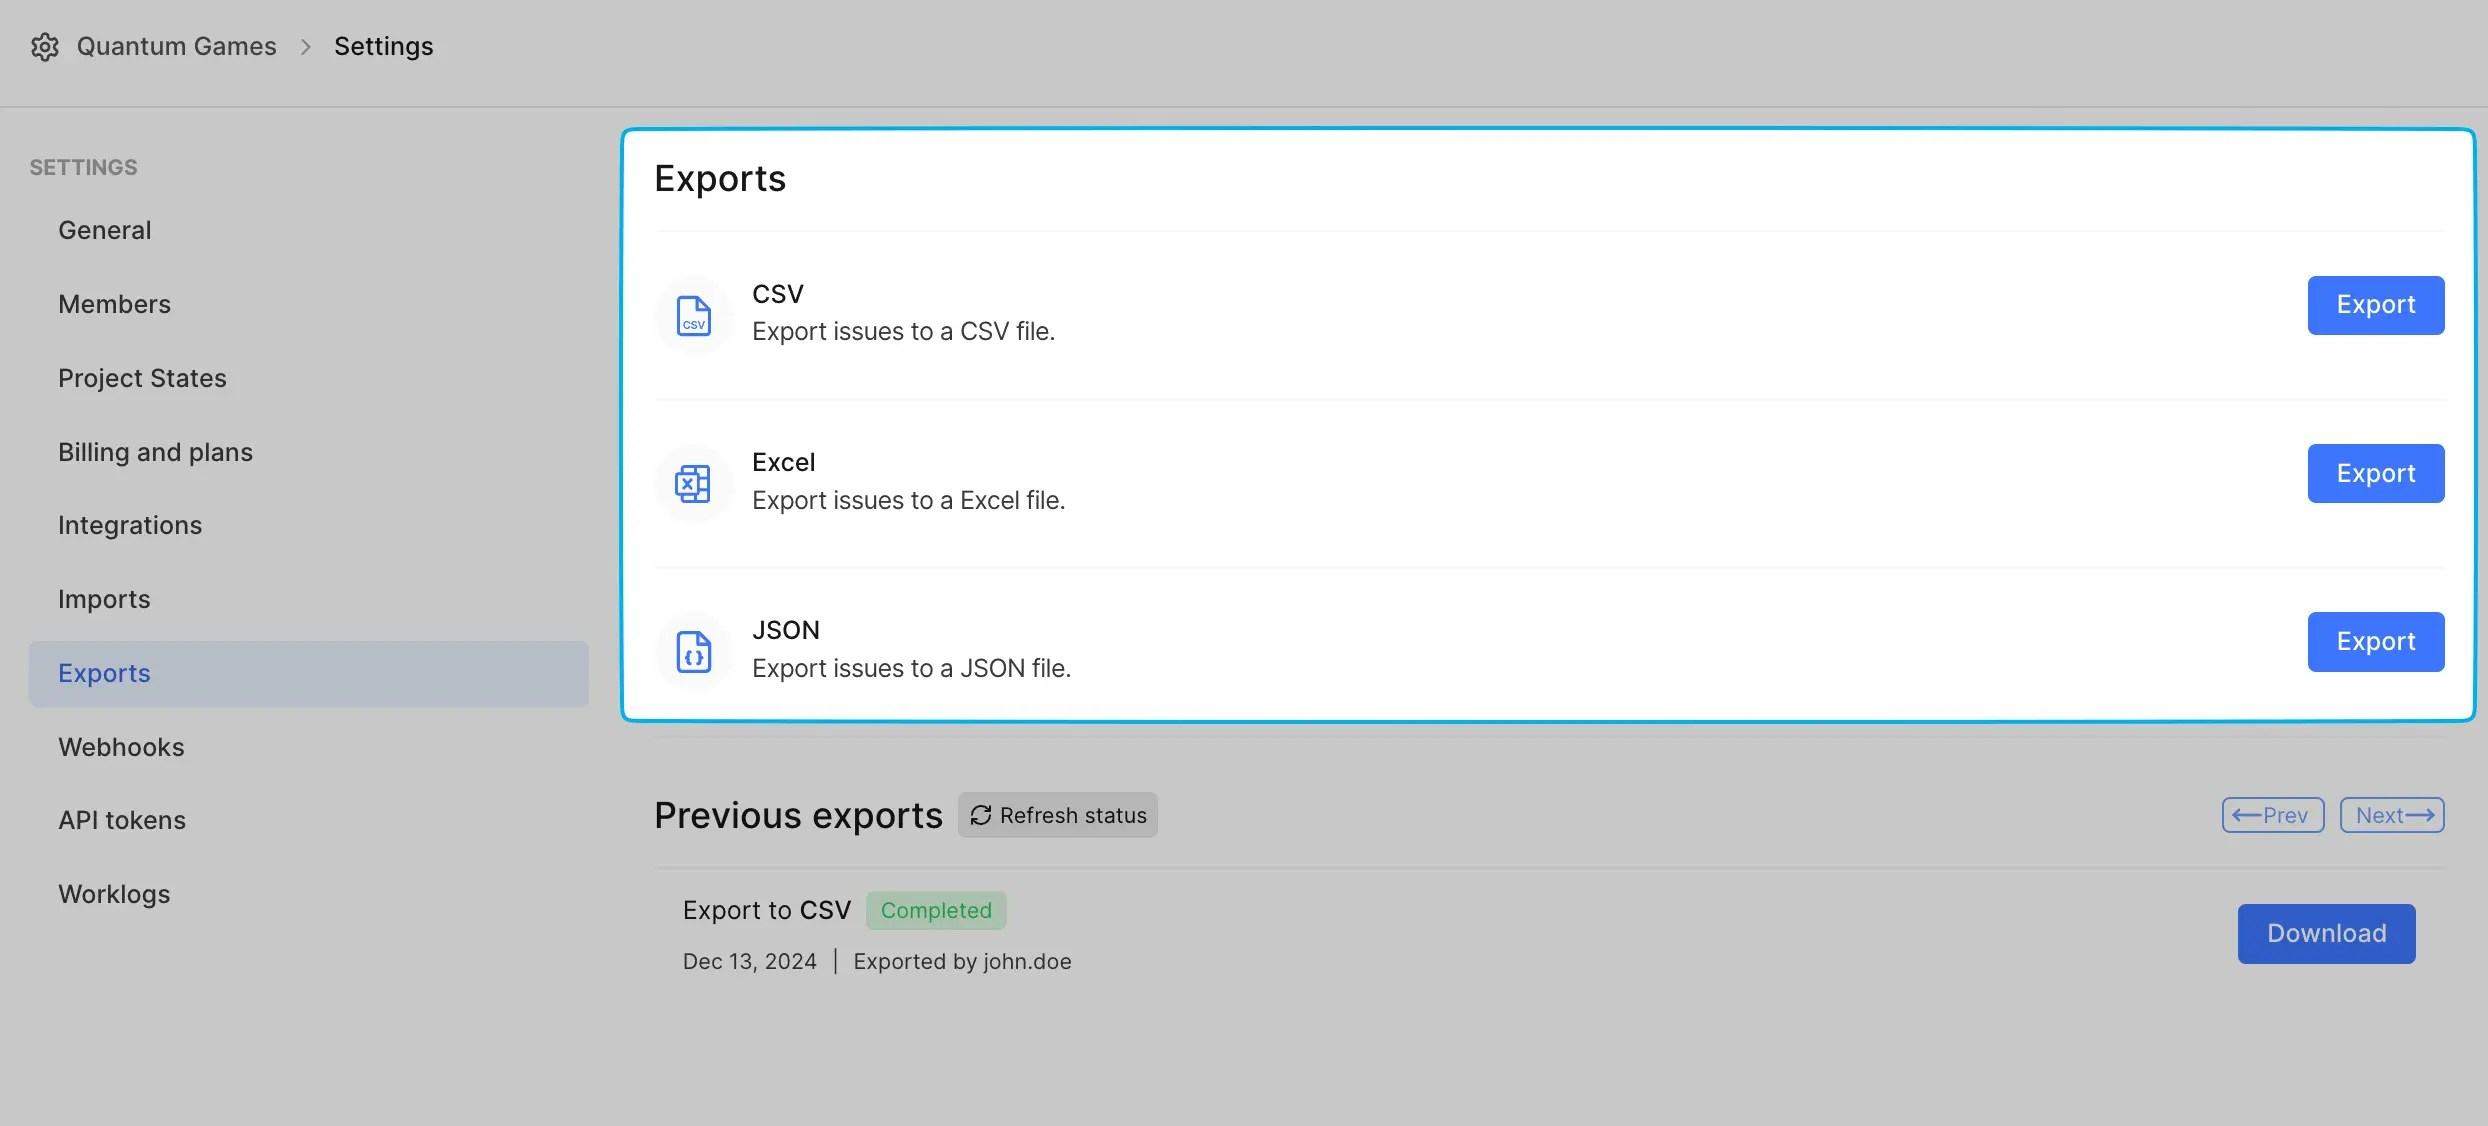Click the Excel spreadsheet icon
Screen dimensions: 2488x1126
tap(692, 484)
